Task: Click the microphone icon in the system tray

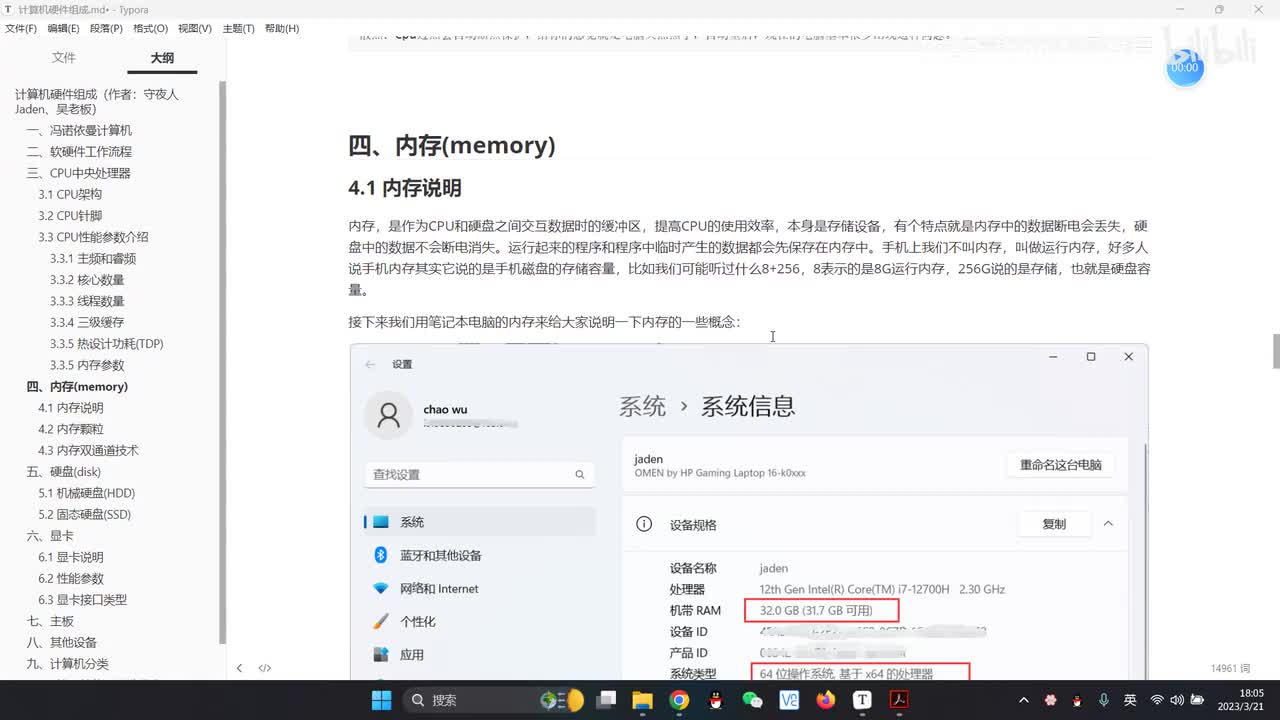Action: click(1103, 700)
